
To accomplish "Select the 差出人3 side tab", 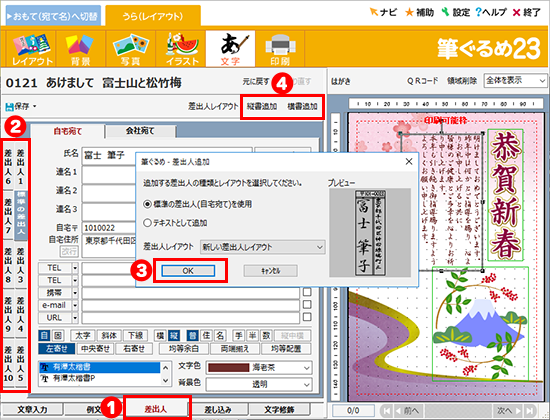I will (21, 265).
